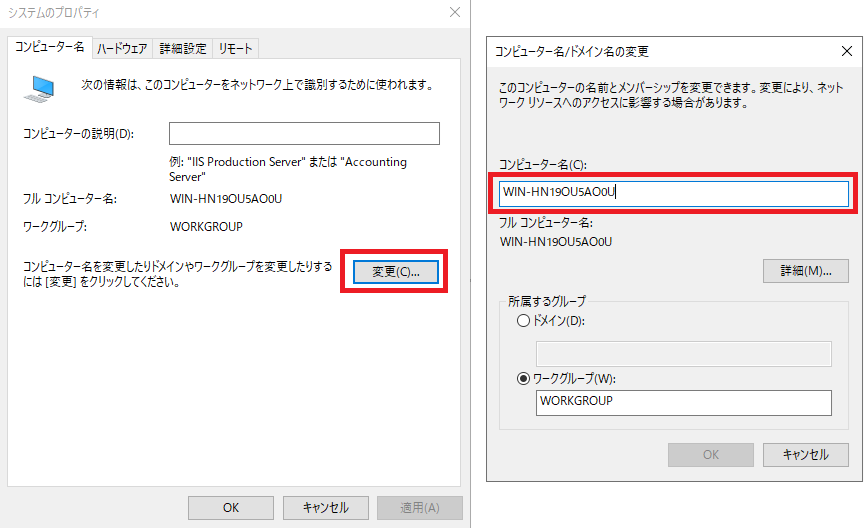The height and width of the screenshot is (530, 865).
Task: Click the 変更(C)... button
Action: (396, 272)
